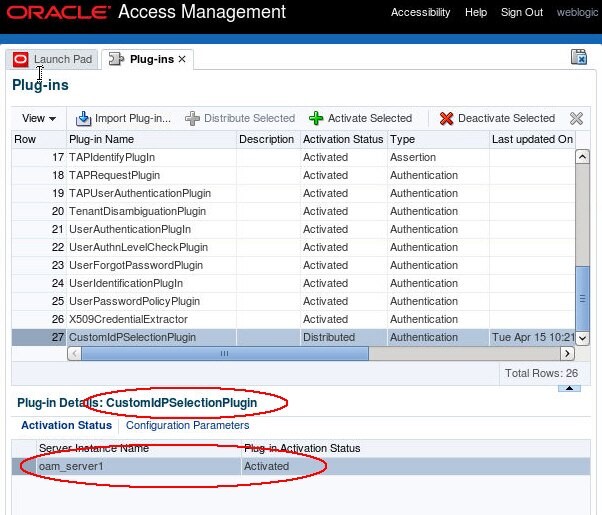Click the horizontal scrollbar right arrow

(x=567, y=353)
